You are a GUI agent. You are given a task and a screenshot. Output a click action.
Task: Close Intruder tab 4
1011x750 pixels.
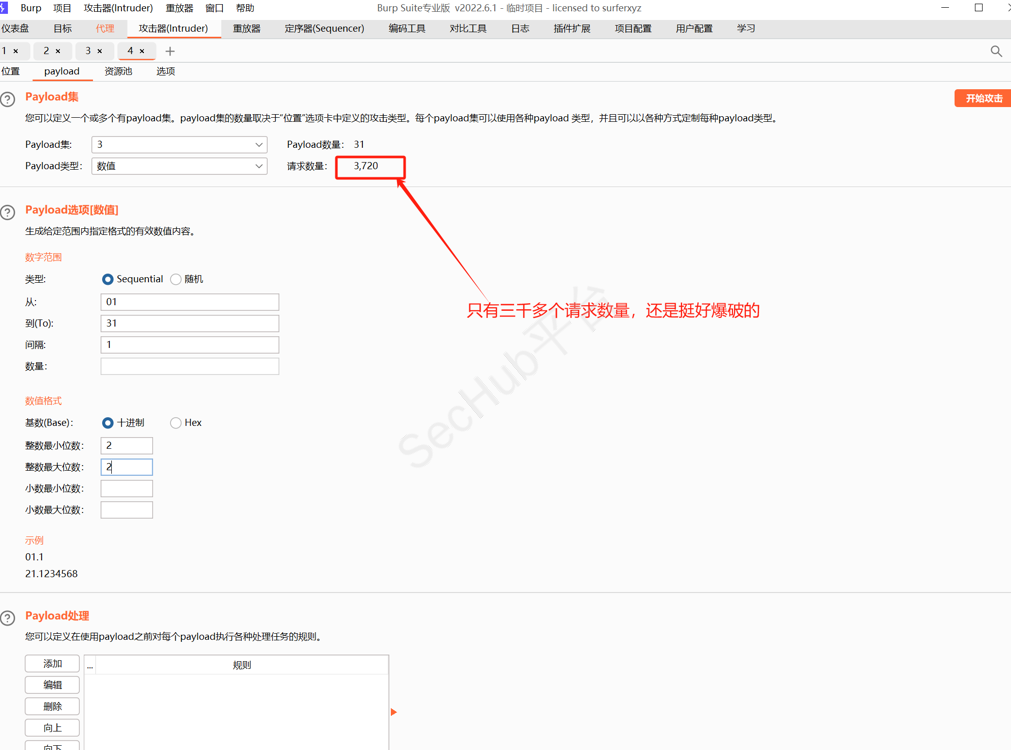[142, 51]
